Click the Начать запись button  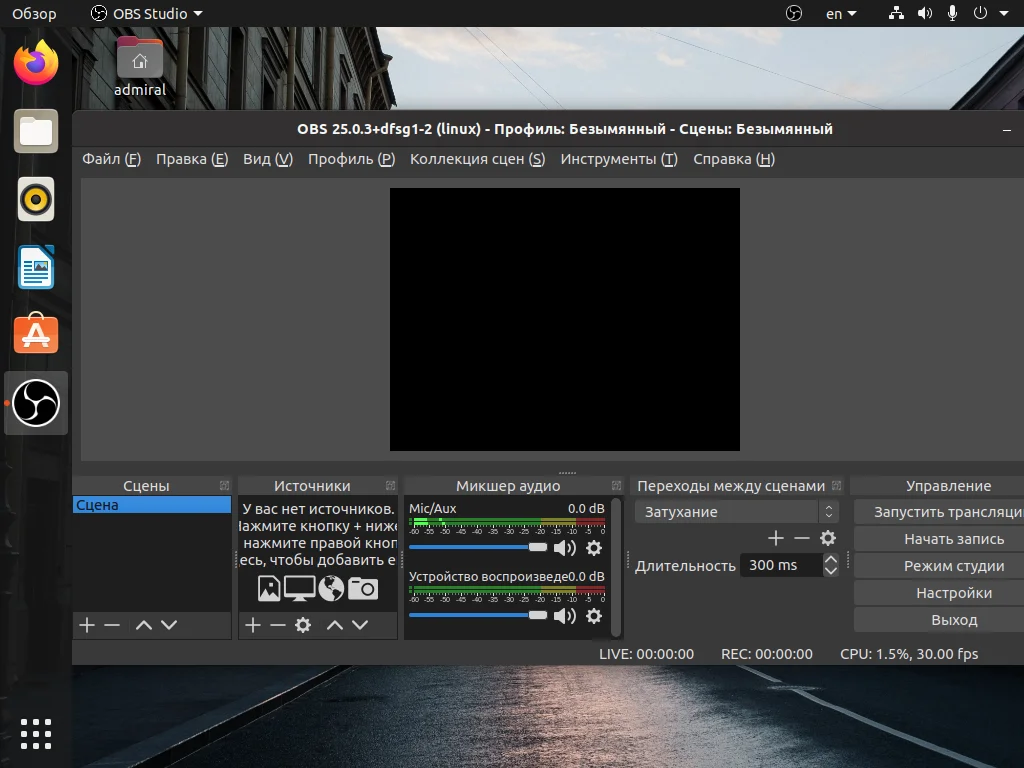click(x=953, y=539)
